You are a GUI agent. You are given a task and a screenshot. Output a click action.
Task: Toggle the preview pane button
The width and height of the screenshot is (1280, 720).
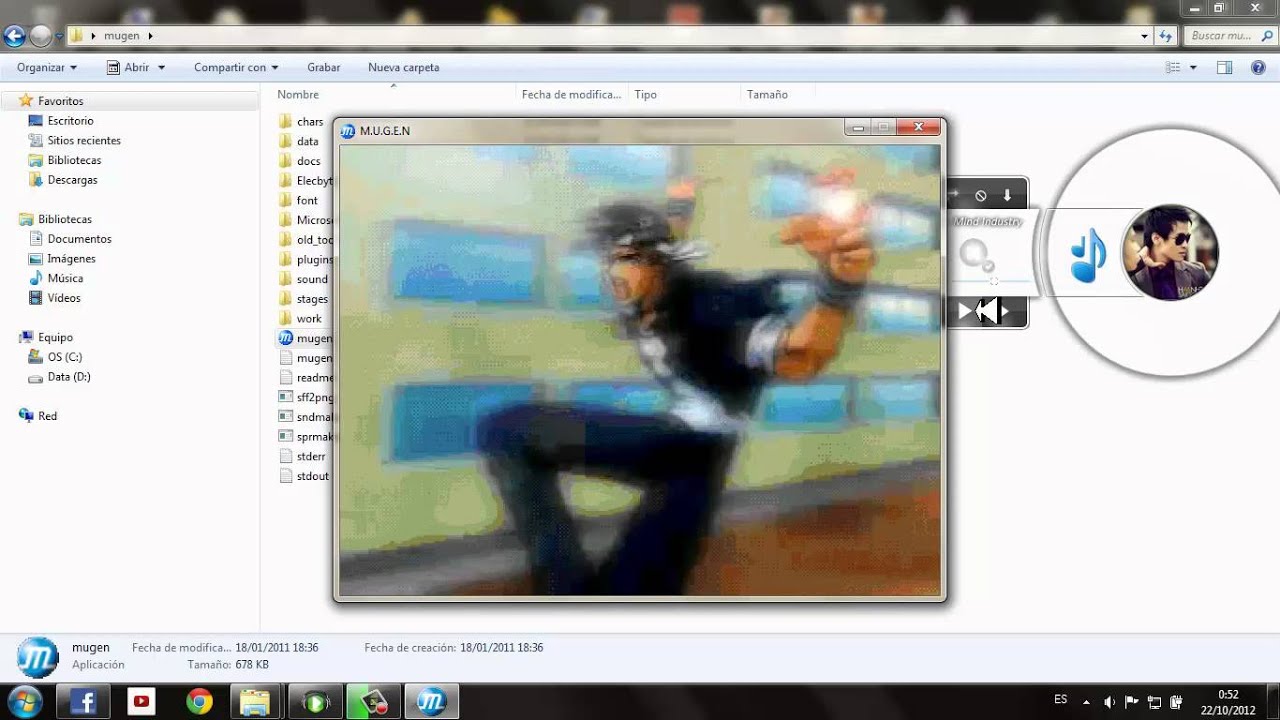point(1224,67)
